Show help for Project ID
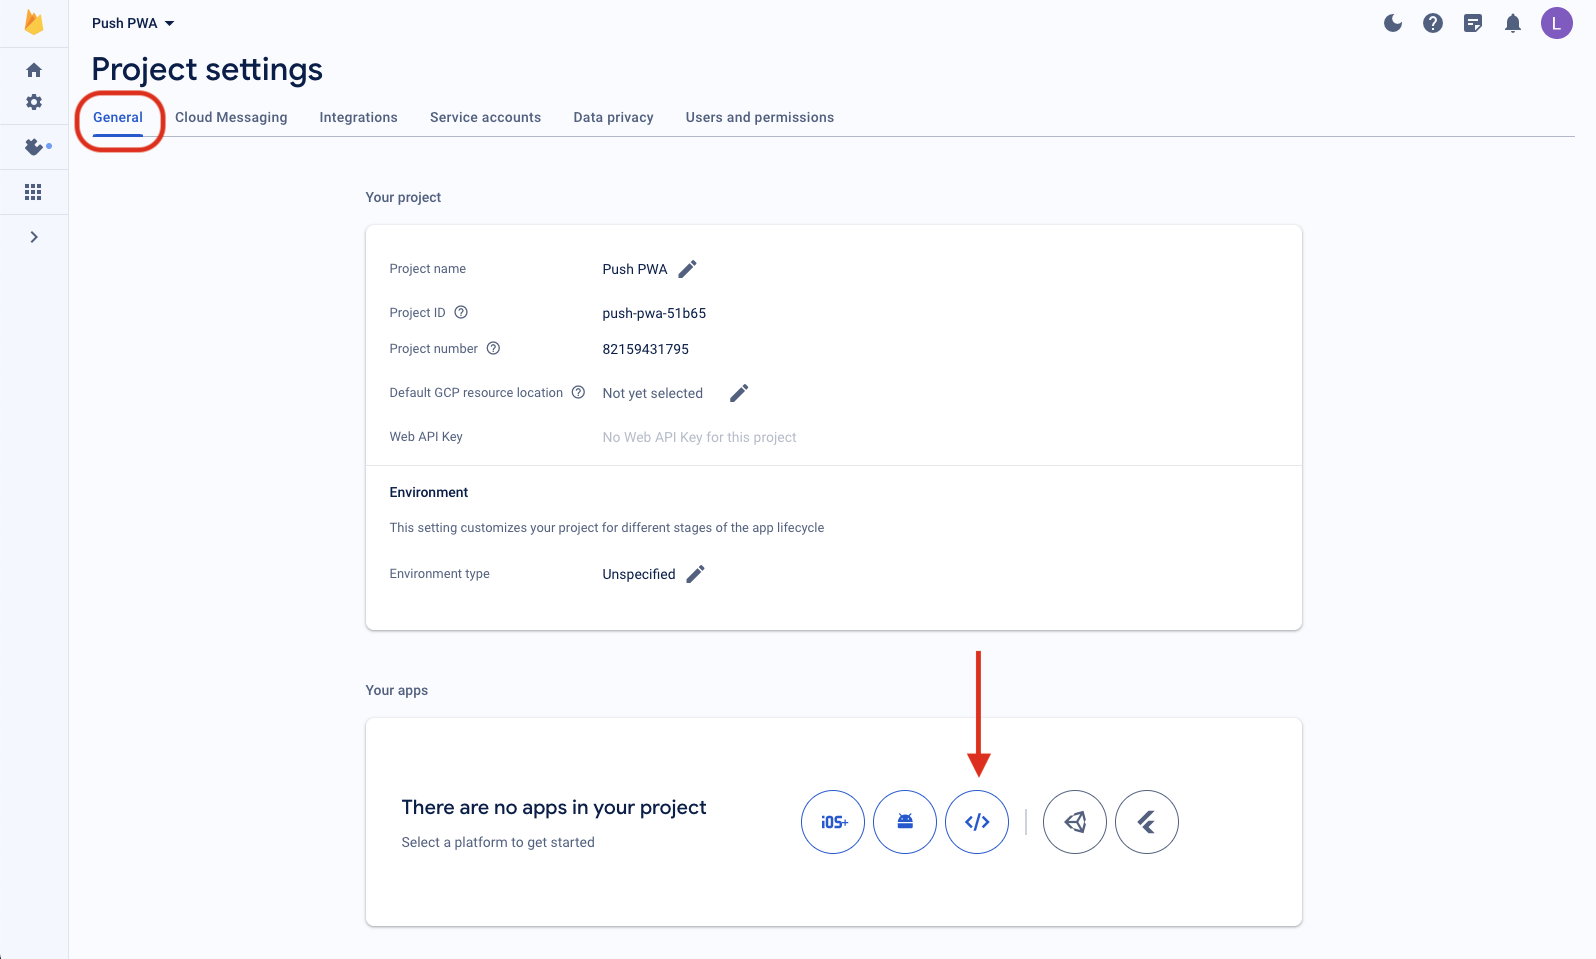 [461, 312]
